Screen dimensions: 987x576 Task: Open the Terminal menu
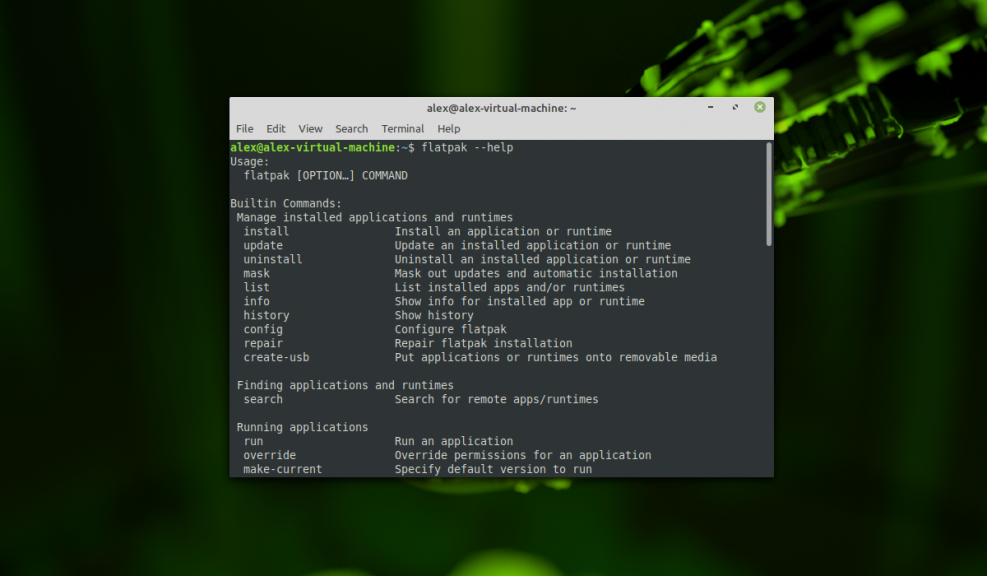pos(402,128)
